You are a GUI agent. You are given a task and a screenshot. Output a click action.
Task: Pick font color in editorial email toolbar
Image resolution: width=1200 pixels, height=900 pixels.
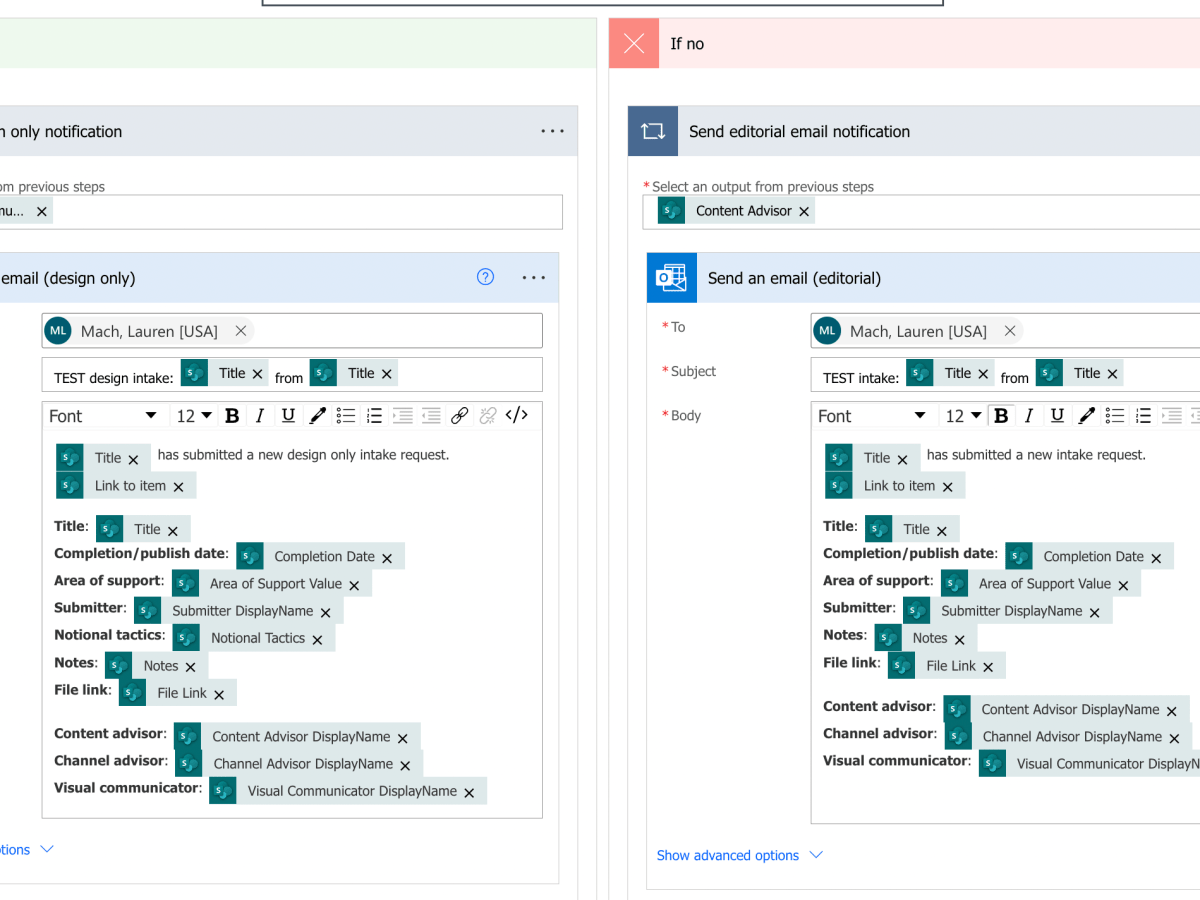pos(1087,416)
